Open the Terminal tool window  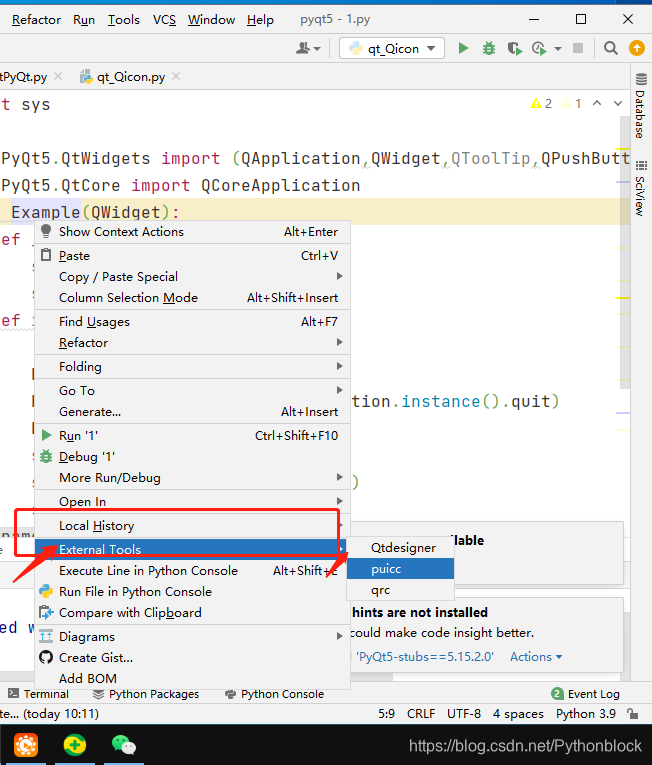click(x=39, y=694)
